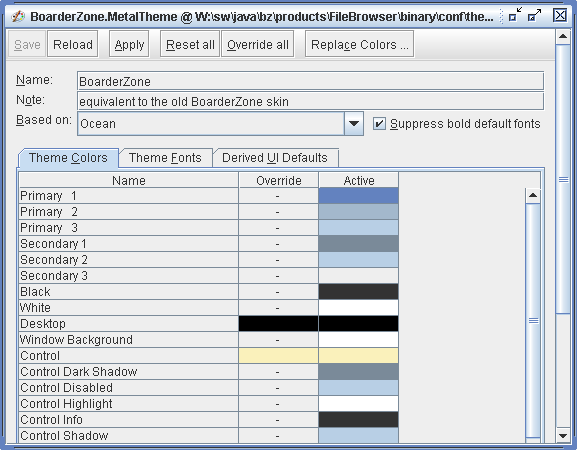Screen dimensions: 577x450
Task: Click the outer scrollbar up arrow
Action: coord(563,36)
